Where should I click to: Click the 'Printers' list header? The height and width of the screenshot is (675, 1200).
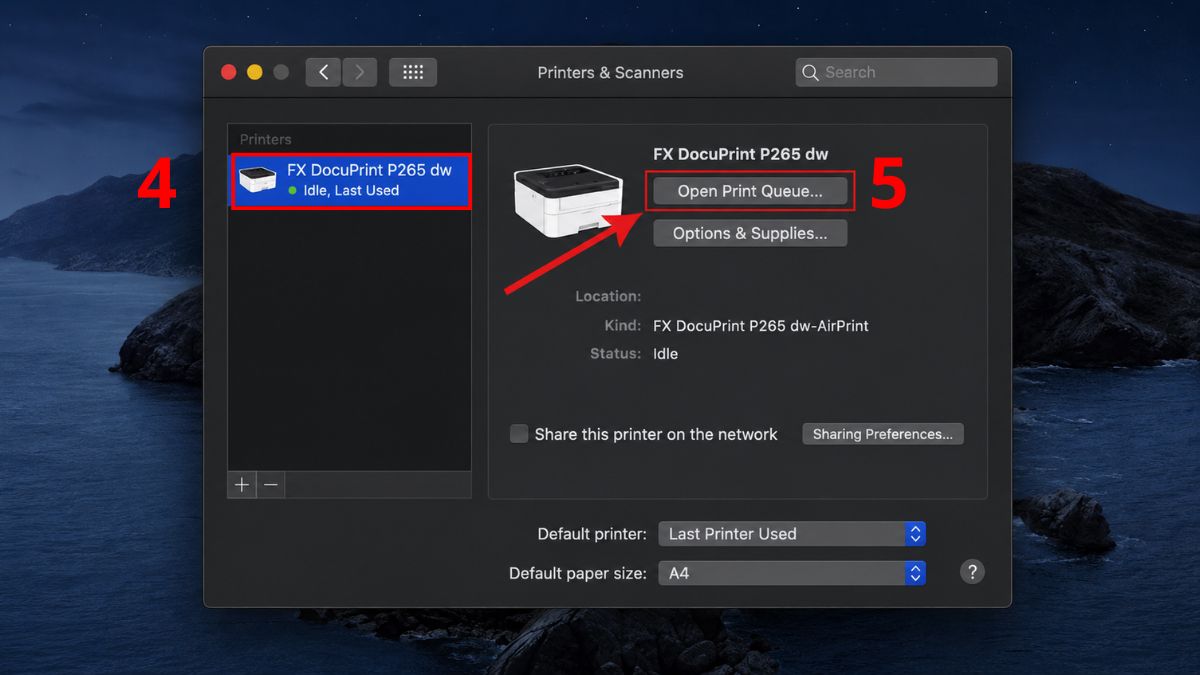pyautogui.click(x=266, y=139)
